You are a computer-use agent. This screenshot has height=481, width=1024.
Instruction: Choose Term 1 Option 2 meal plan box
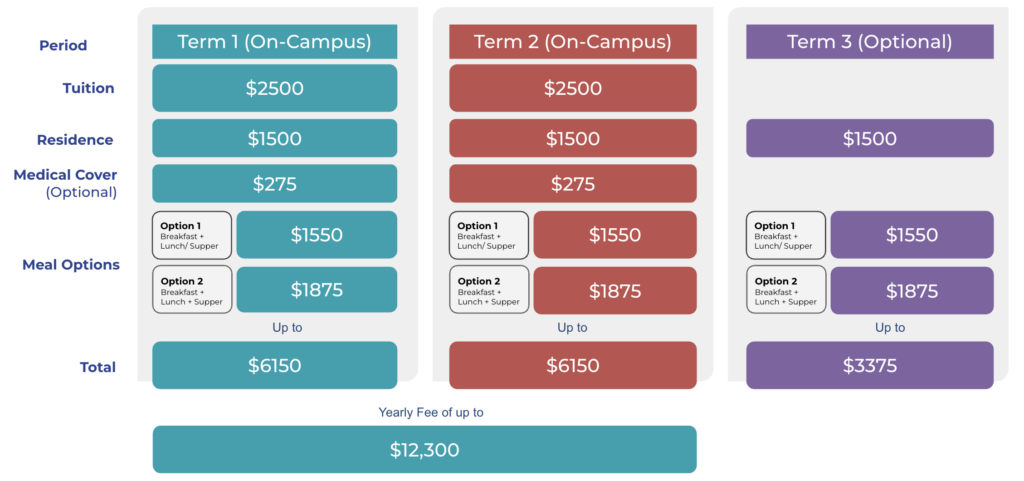pyautogui.click(x=192, y=290)
